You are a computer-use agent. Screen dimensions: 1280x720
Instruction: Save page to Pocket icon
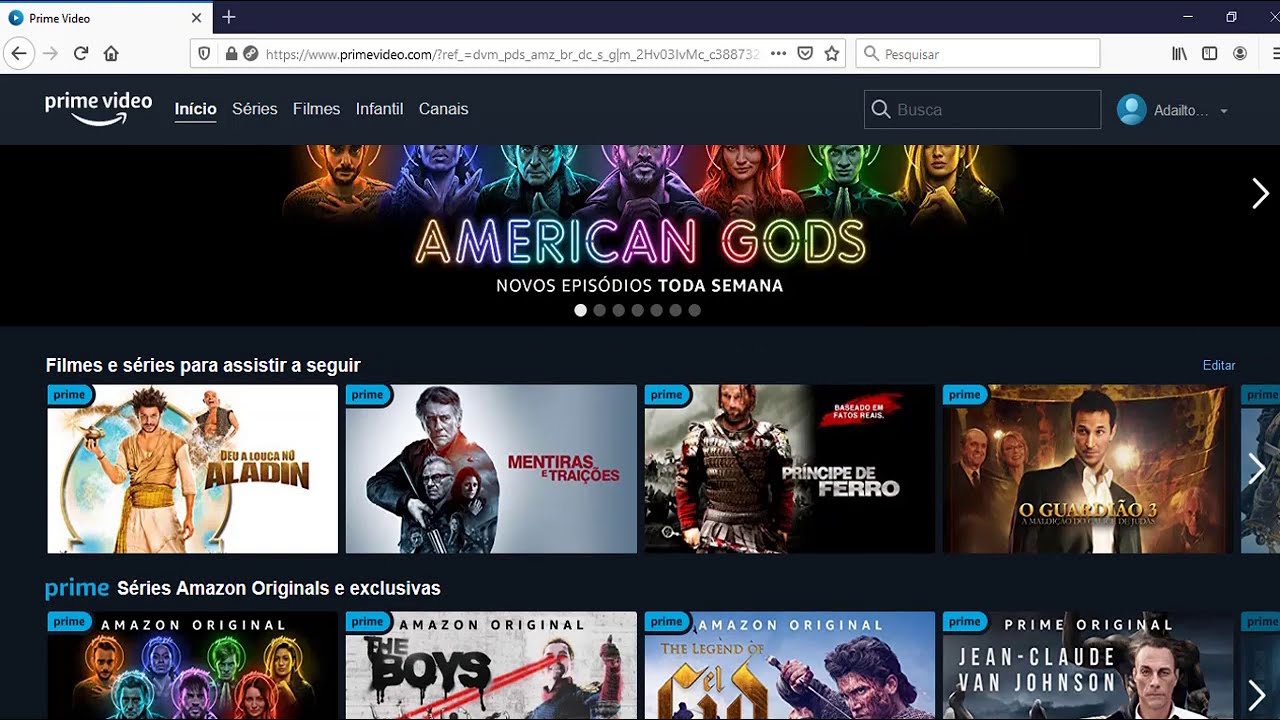coord(805,54)
